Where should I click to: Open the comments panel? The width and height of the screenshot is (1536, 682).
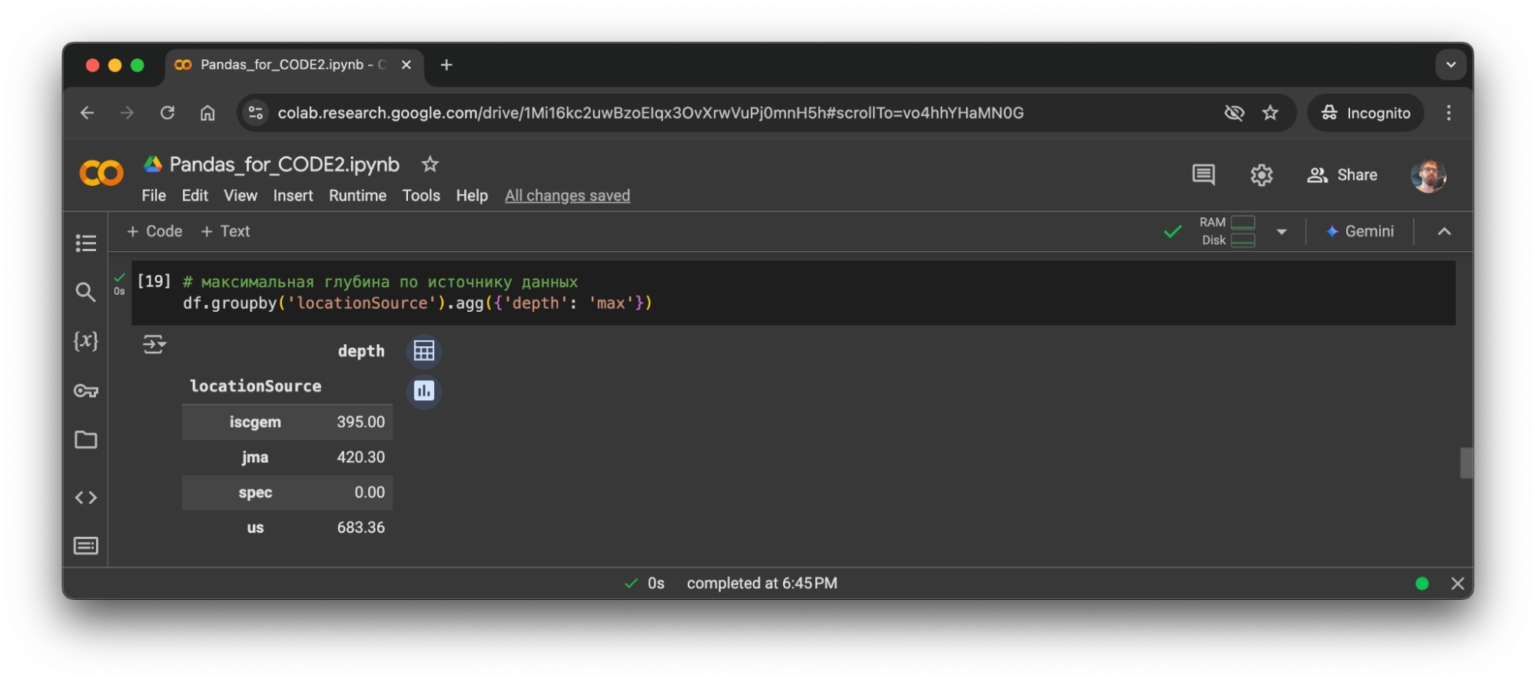click(x=1203, y=174)
